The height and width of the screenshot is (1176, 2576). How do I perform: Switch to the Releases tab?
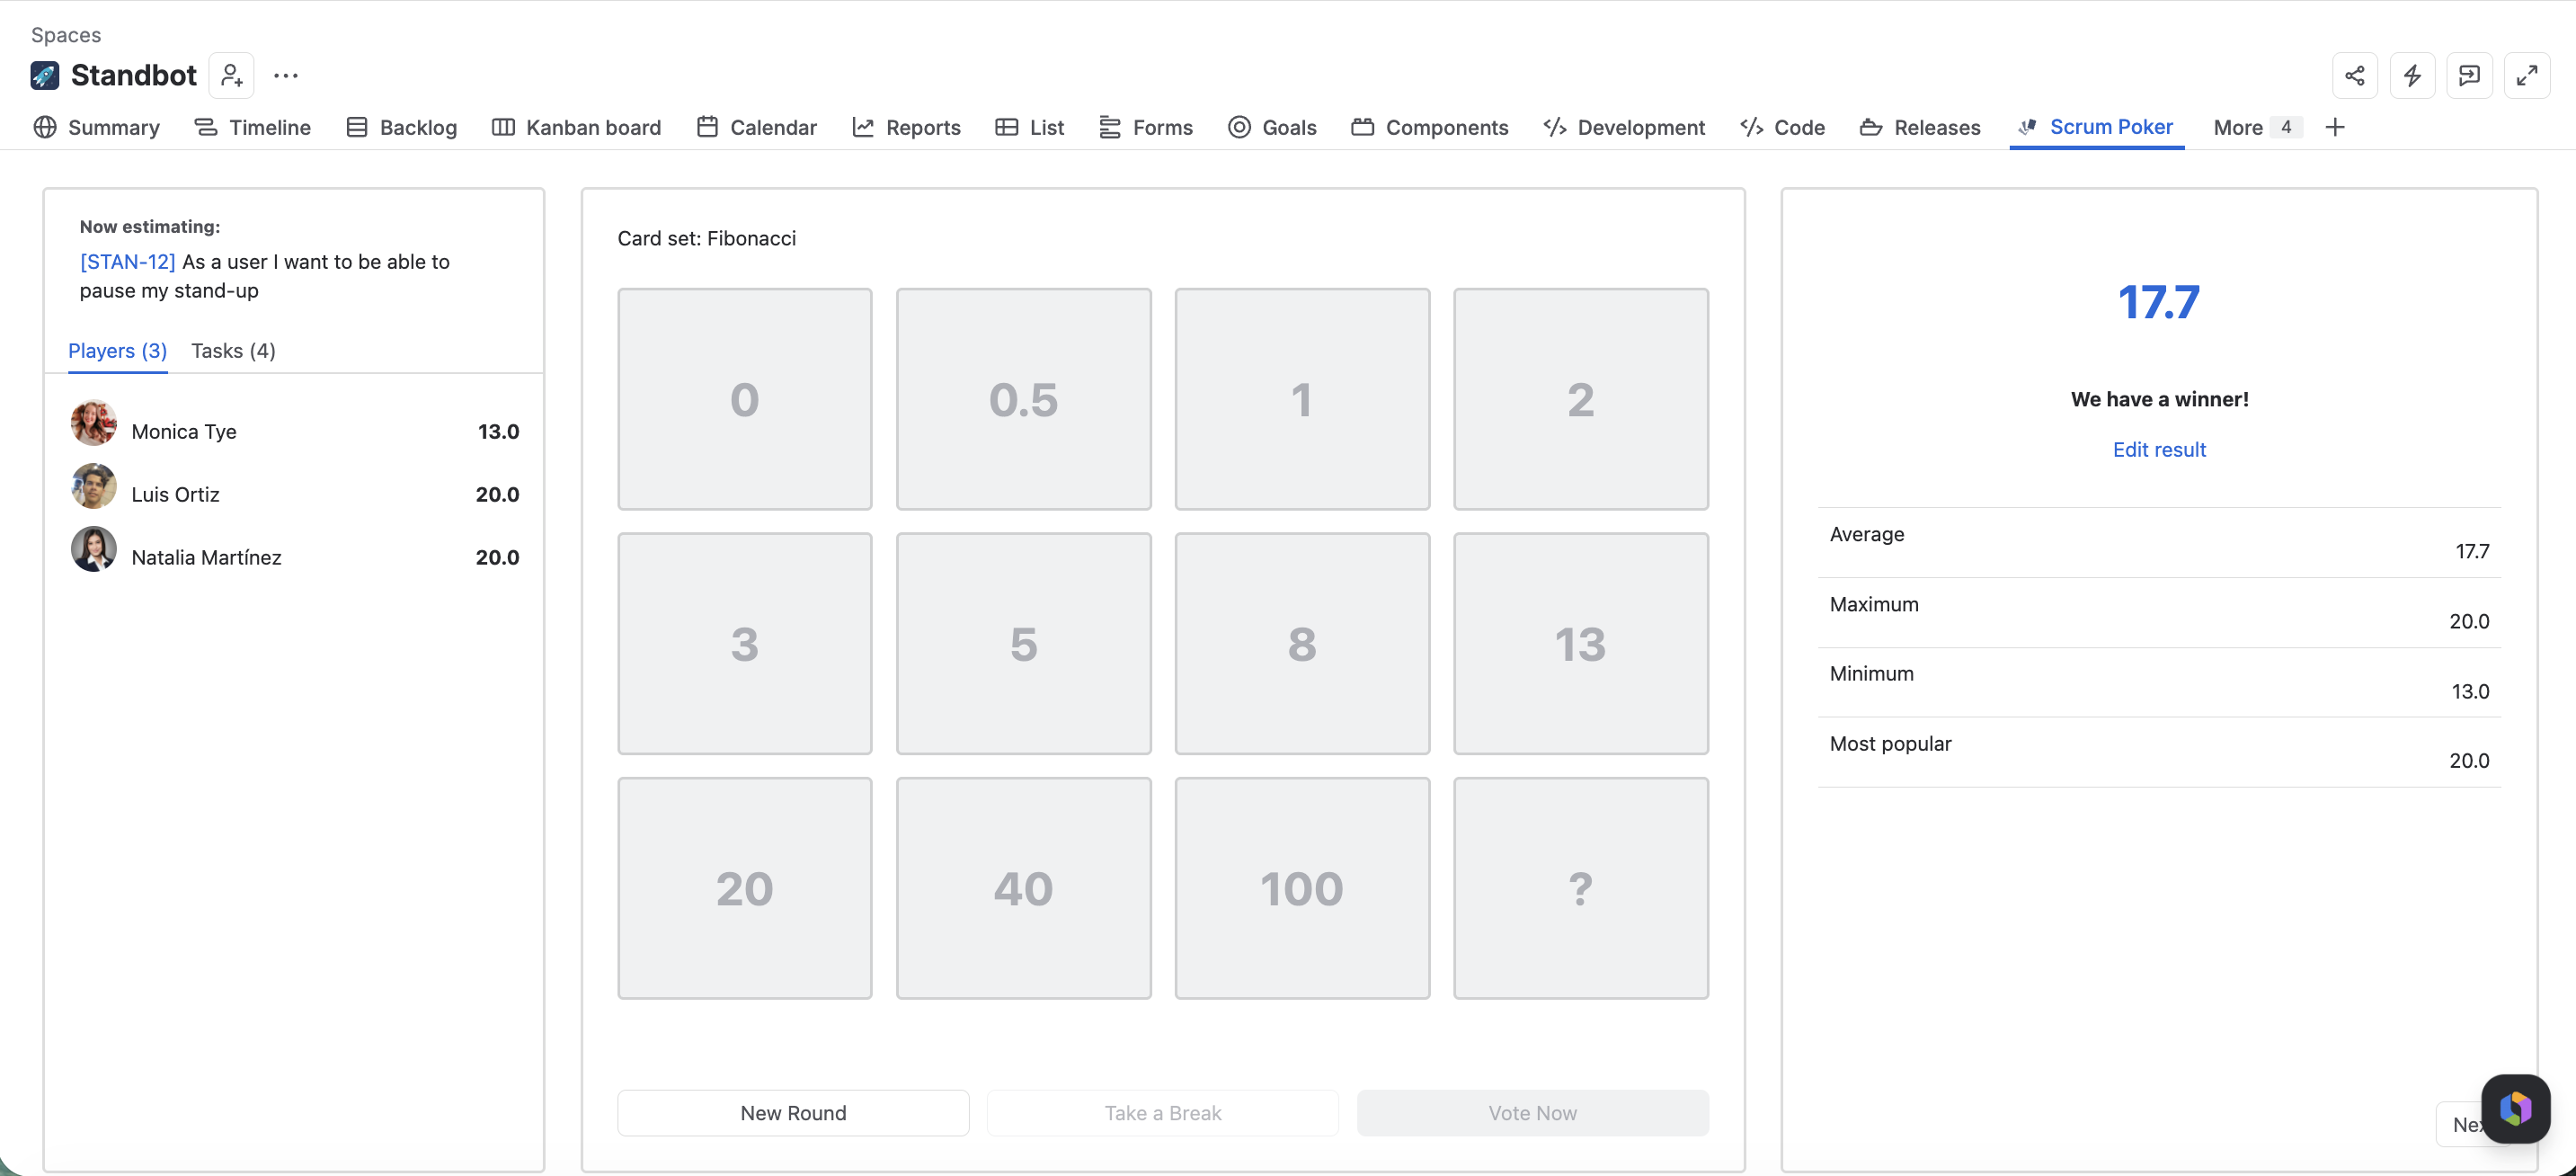pyautogui.click(x=1920, y=127)
